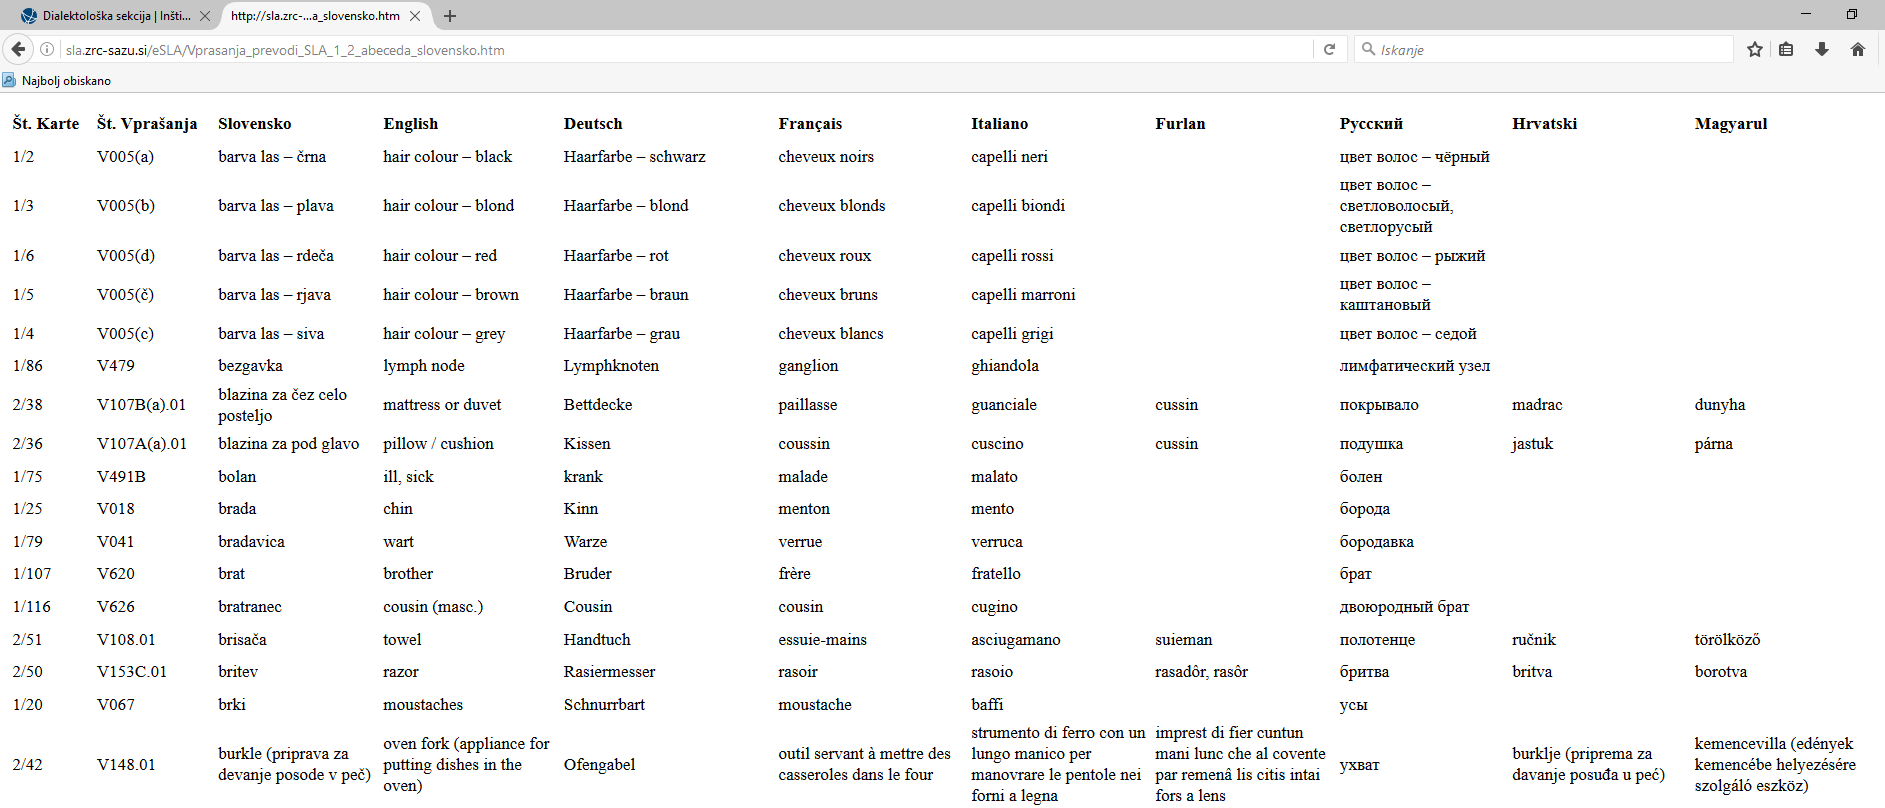1885x808 pixels.
Task: Show site information icon in address bar
Action: pos(47,49)
